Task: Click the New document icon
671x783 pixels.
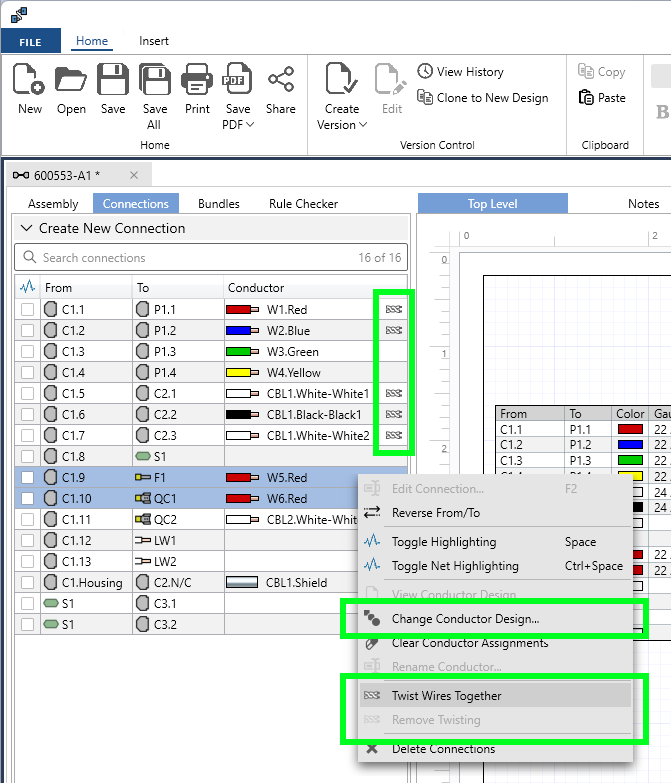Action: [x=29, y=79]
